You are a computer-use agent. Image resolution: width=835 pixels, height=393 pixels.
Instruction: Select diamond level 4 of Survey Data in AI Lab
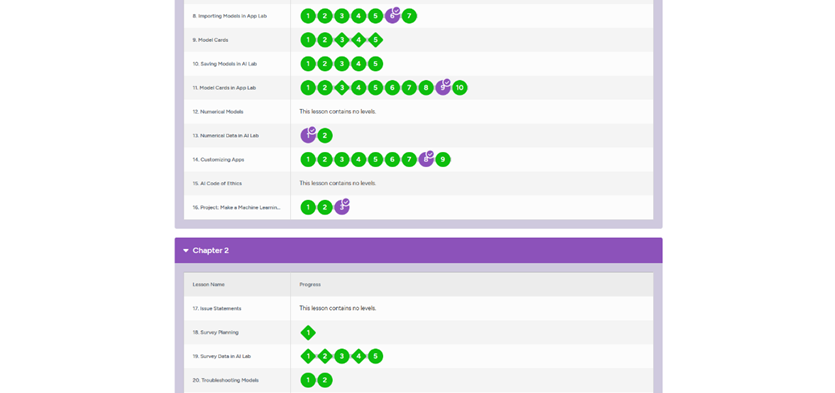pos(358,356)
